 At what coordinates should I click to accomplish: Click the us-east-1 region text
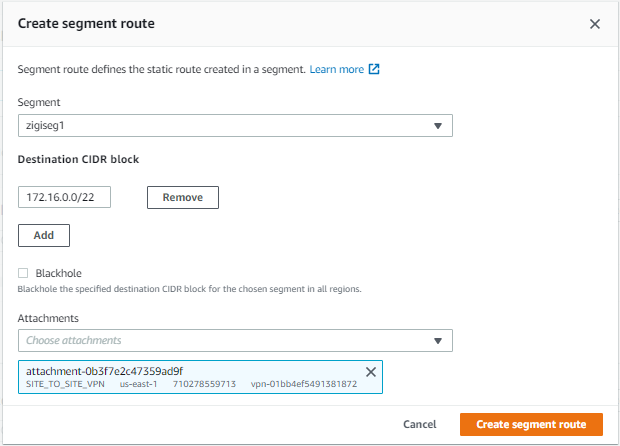pos(138,384)
